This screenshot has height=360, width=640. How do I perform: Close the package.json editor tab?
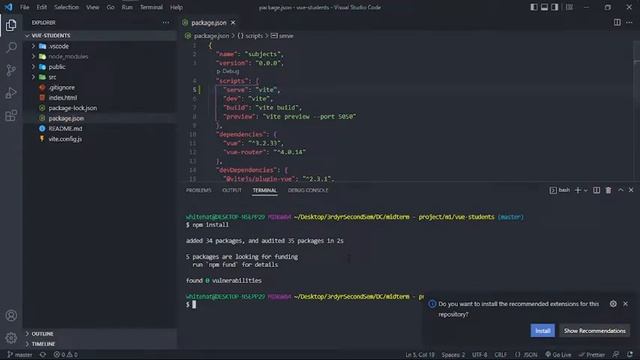point(233,22)
